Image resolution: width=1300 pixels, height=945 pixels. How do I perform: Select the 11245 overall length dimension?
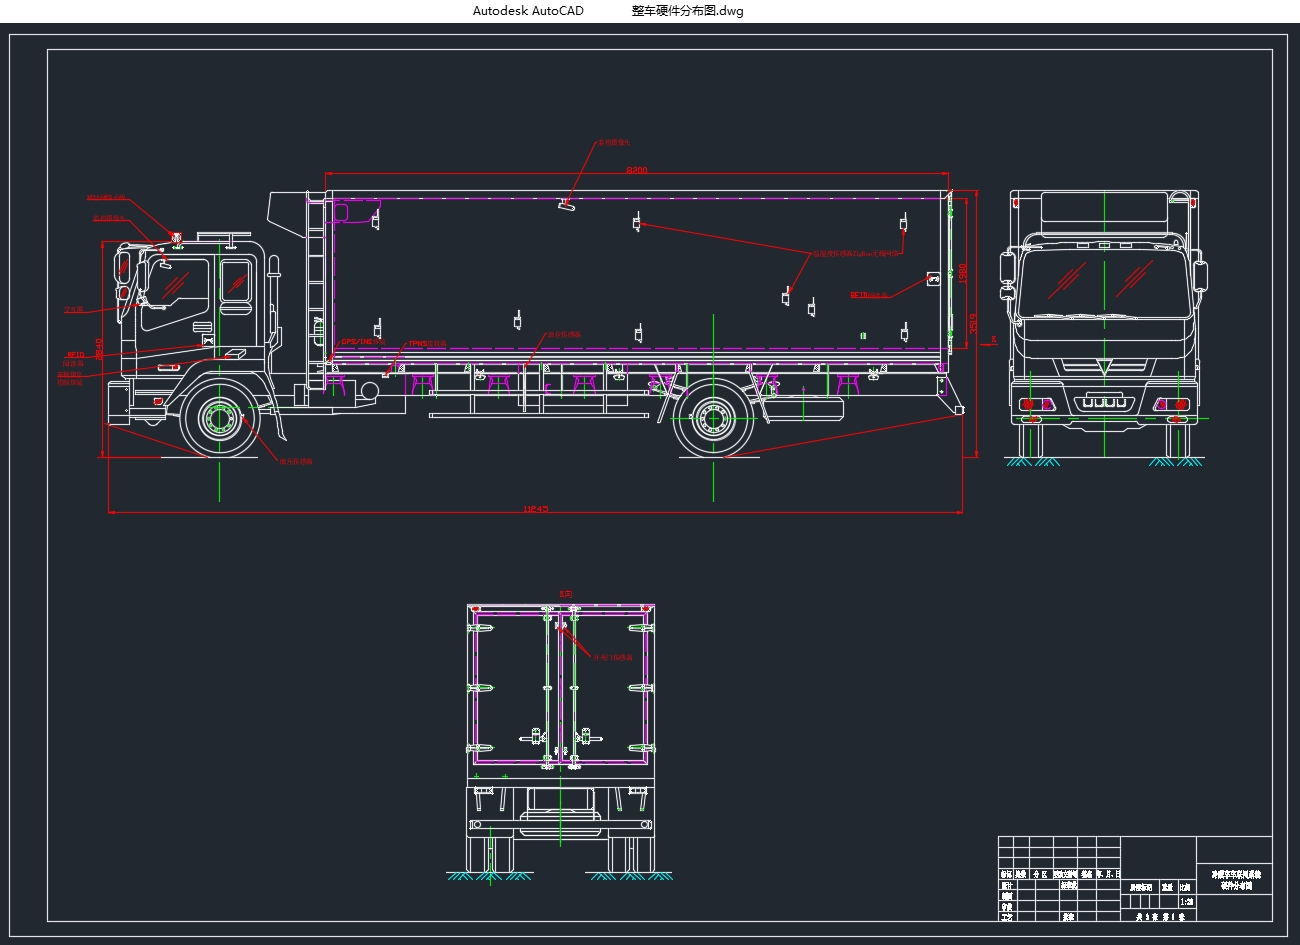(536, 509)
